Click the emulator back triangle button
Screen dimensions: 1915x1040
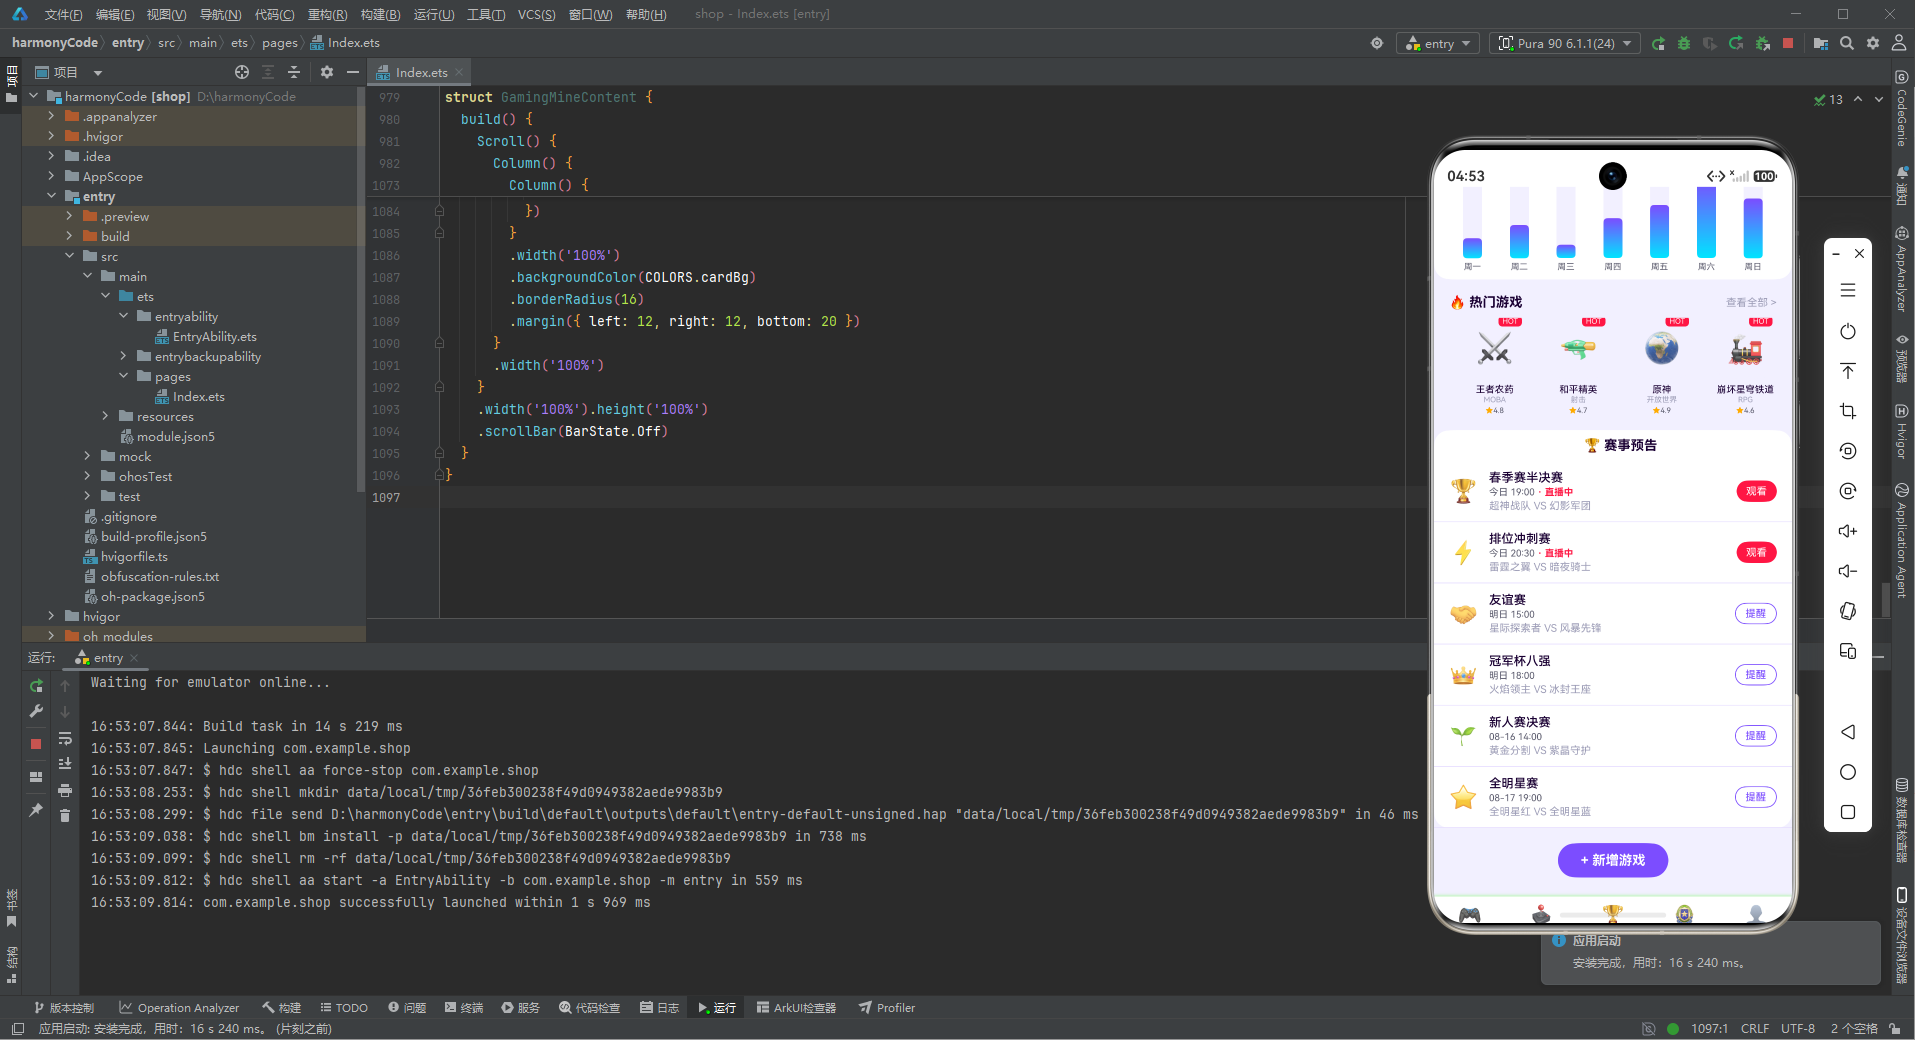point(1848,732)
